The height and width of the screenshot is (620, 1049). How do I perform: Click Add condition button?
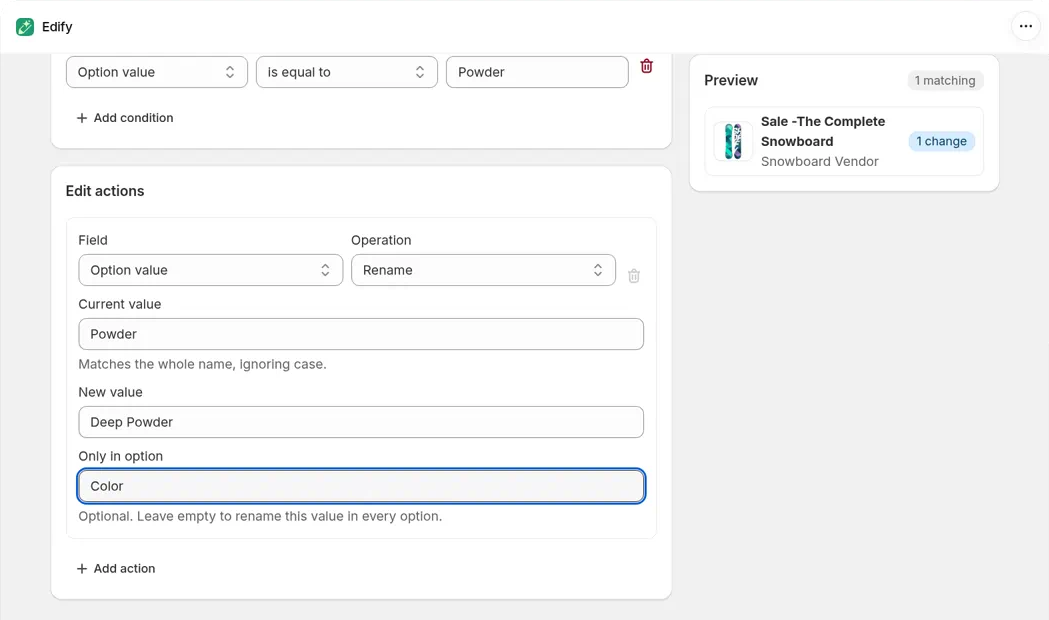124,118
